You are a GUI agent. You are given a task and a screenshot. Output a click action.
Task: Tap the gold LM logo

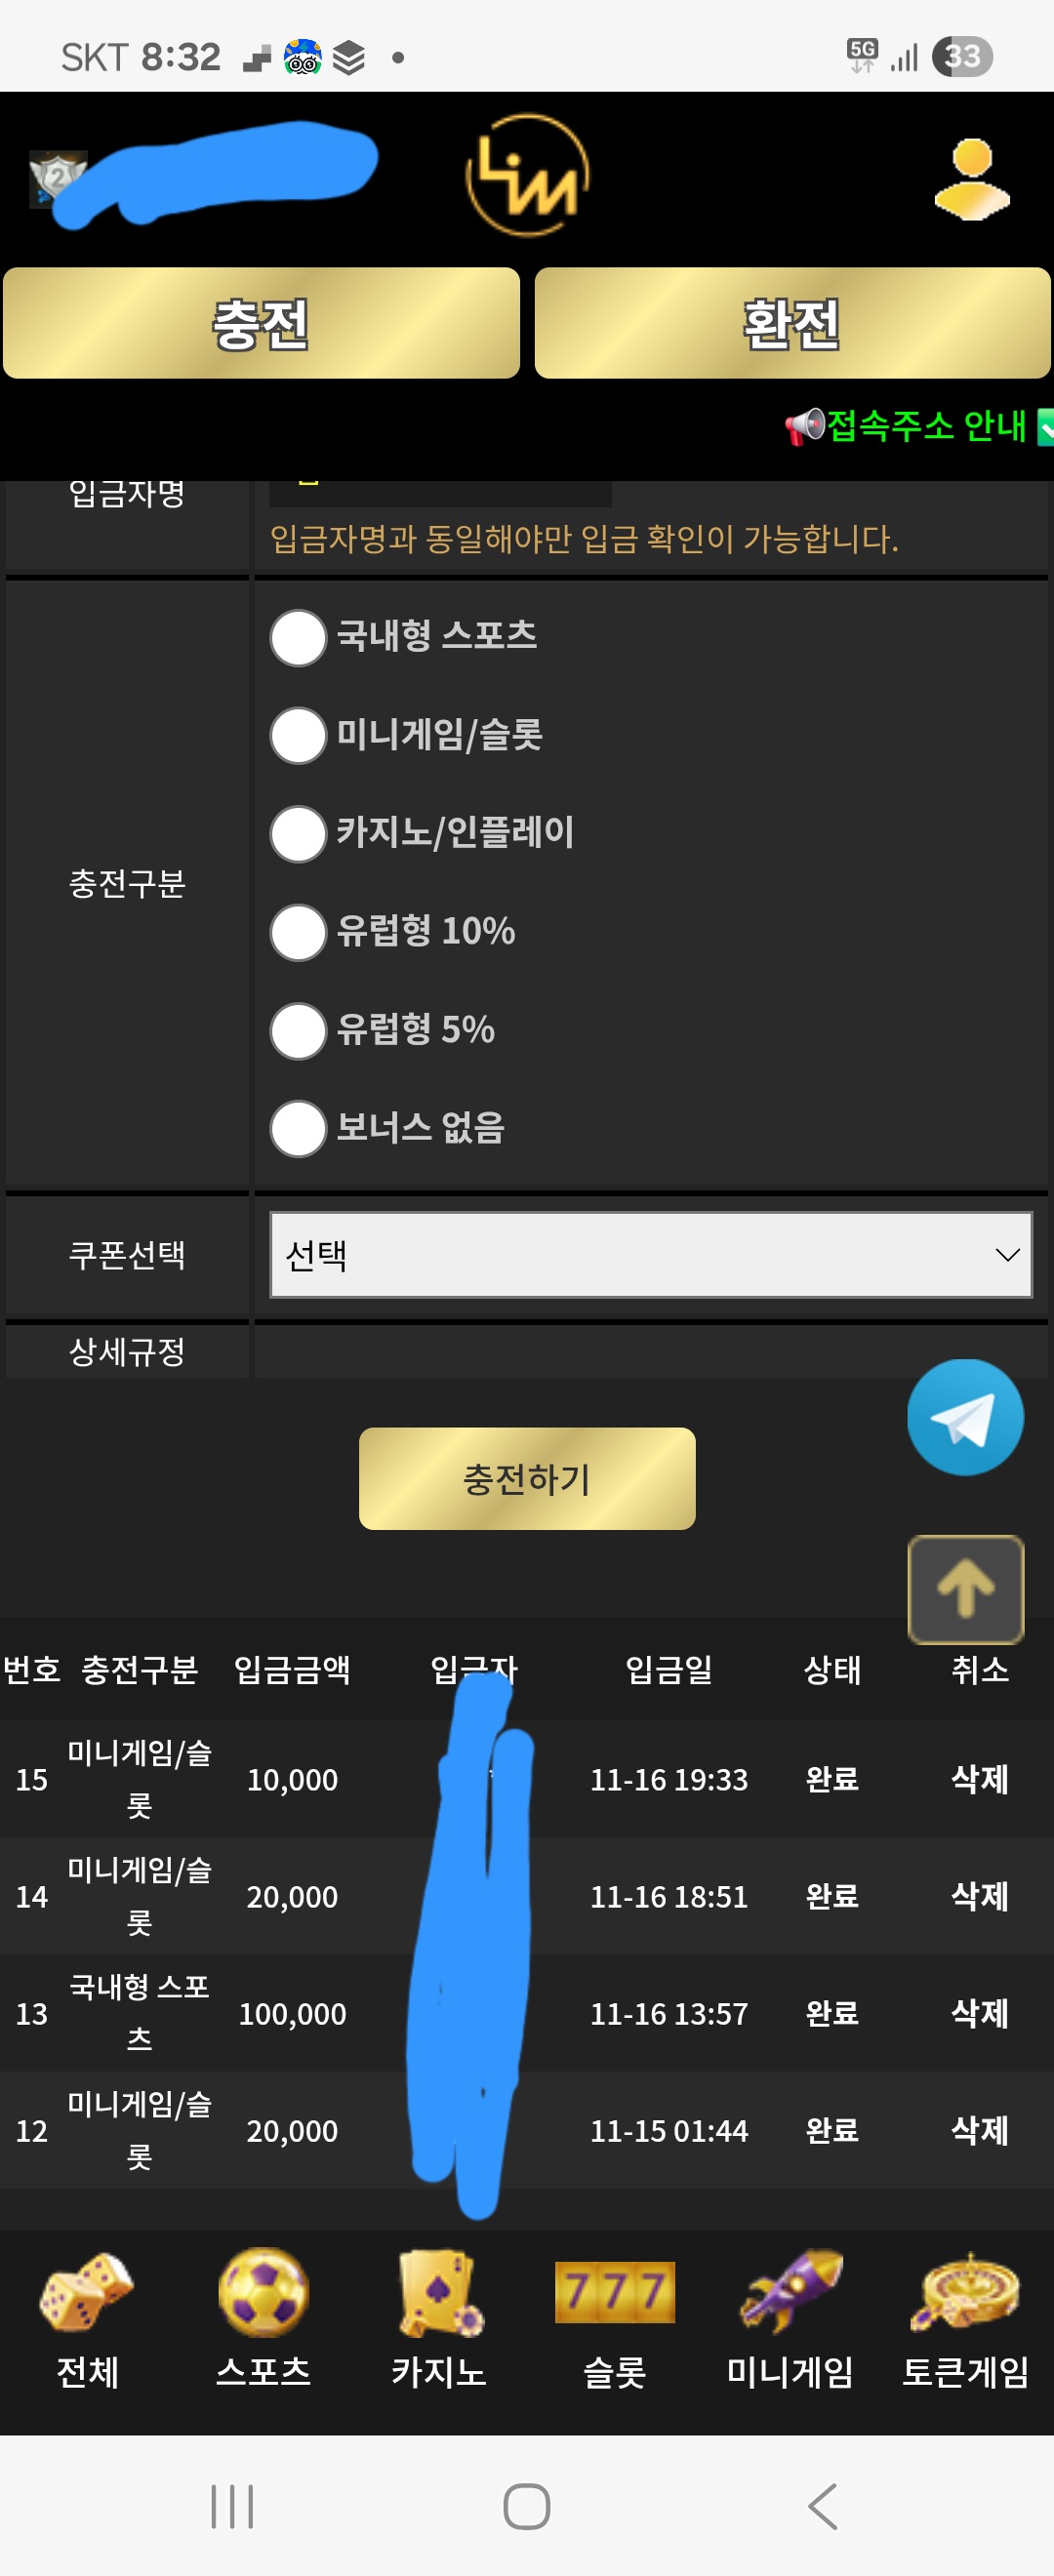(x=527, y=176)
